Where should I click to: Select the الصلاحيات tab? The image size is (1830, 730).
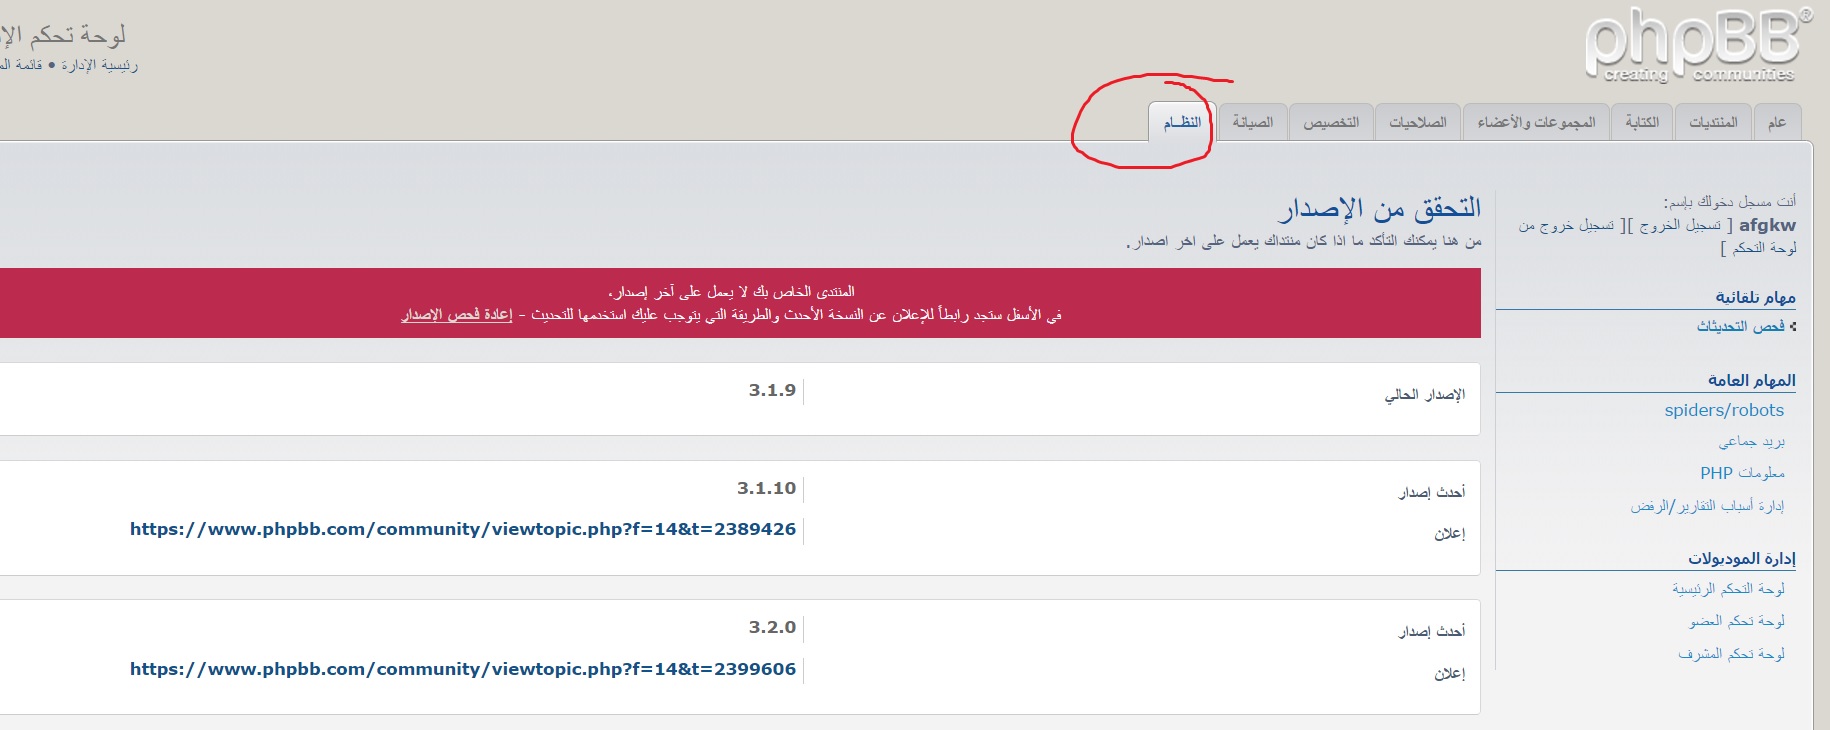1418,122
